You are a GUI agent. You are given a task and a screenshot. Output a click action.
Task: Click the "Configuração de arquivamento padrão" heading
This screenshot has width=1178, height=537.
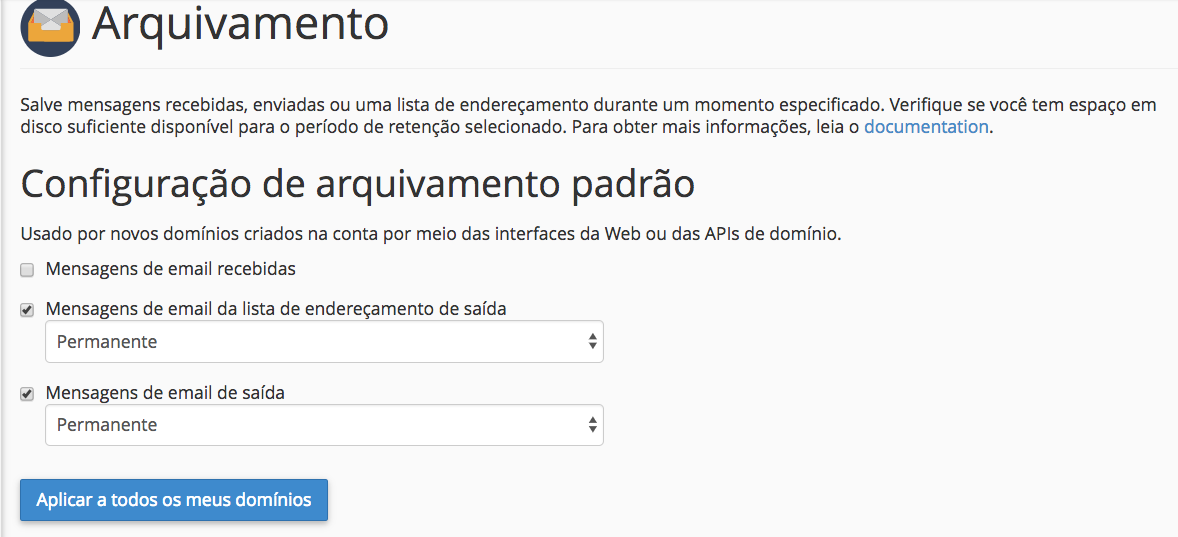tap(357, 185)
